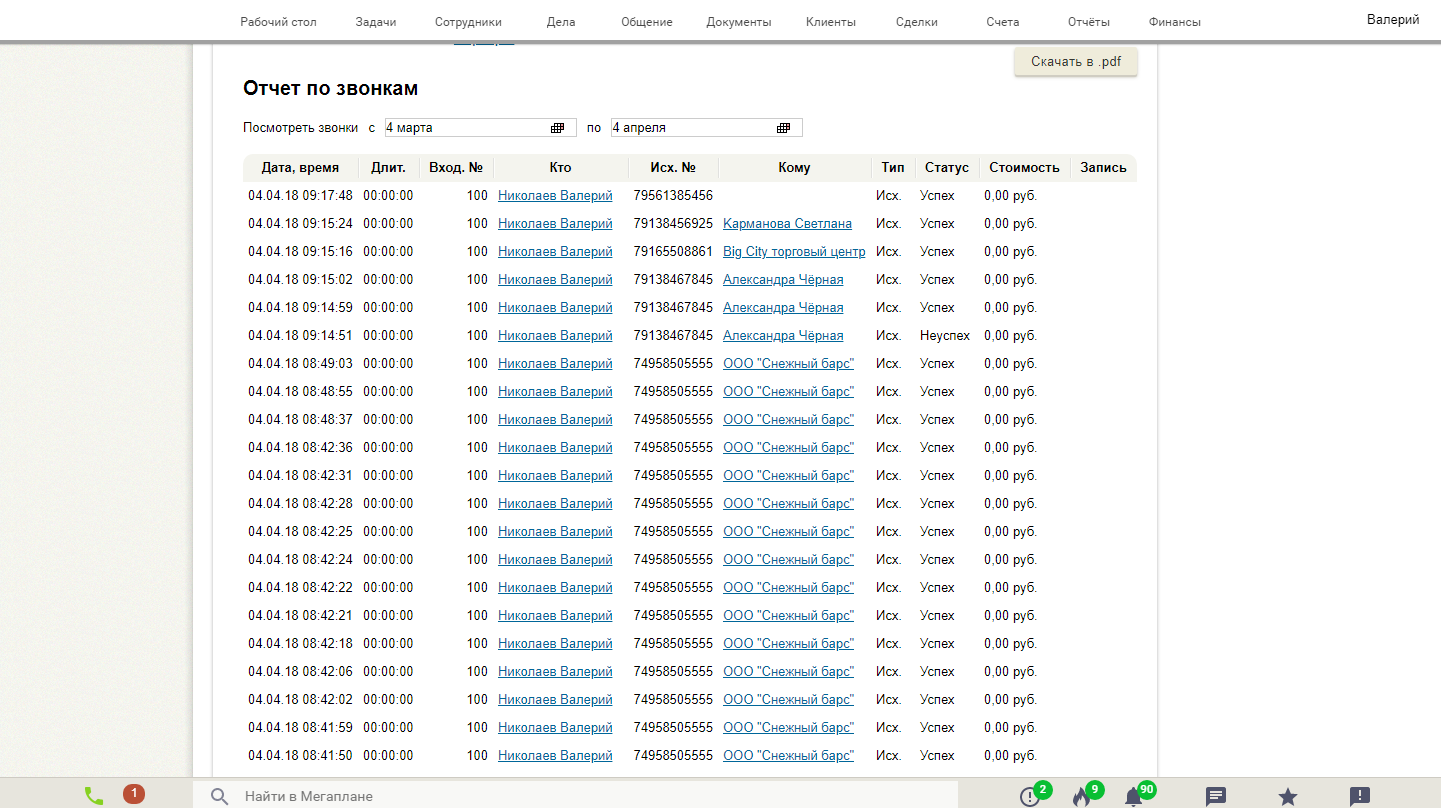The width and height of the screenshot is (1441, 808).
Task: Click the start date field '4 марта'
Action: (481, 128)
